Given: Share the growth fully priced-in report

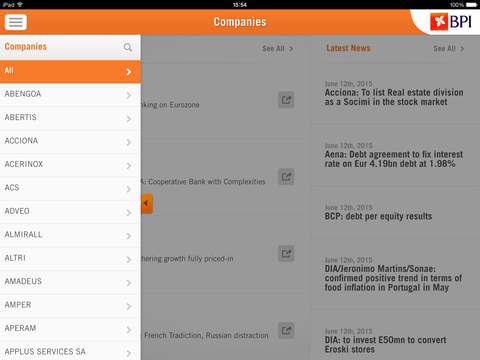Looking at the screenshot, I should coord(286,254).
